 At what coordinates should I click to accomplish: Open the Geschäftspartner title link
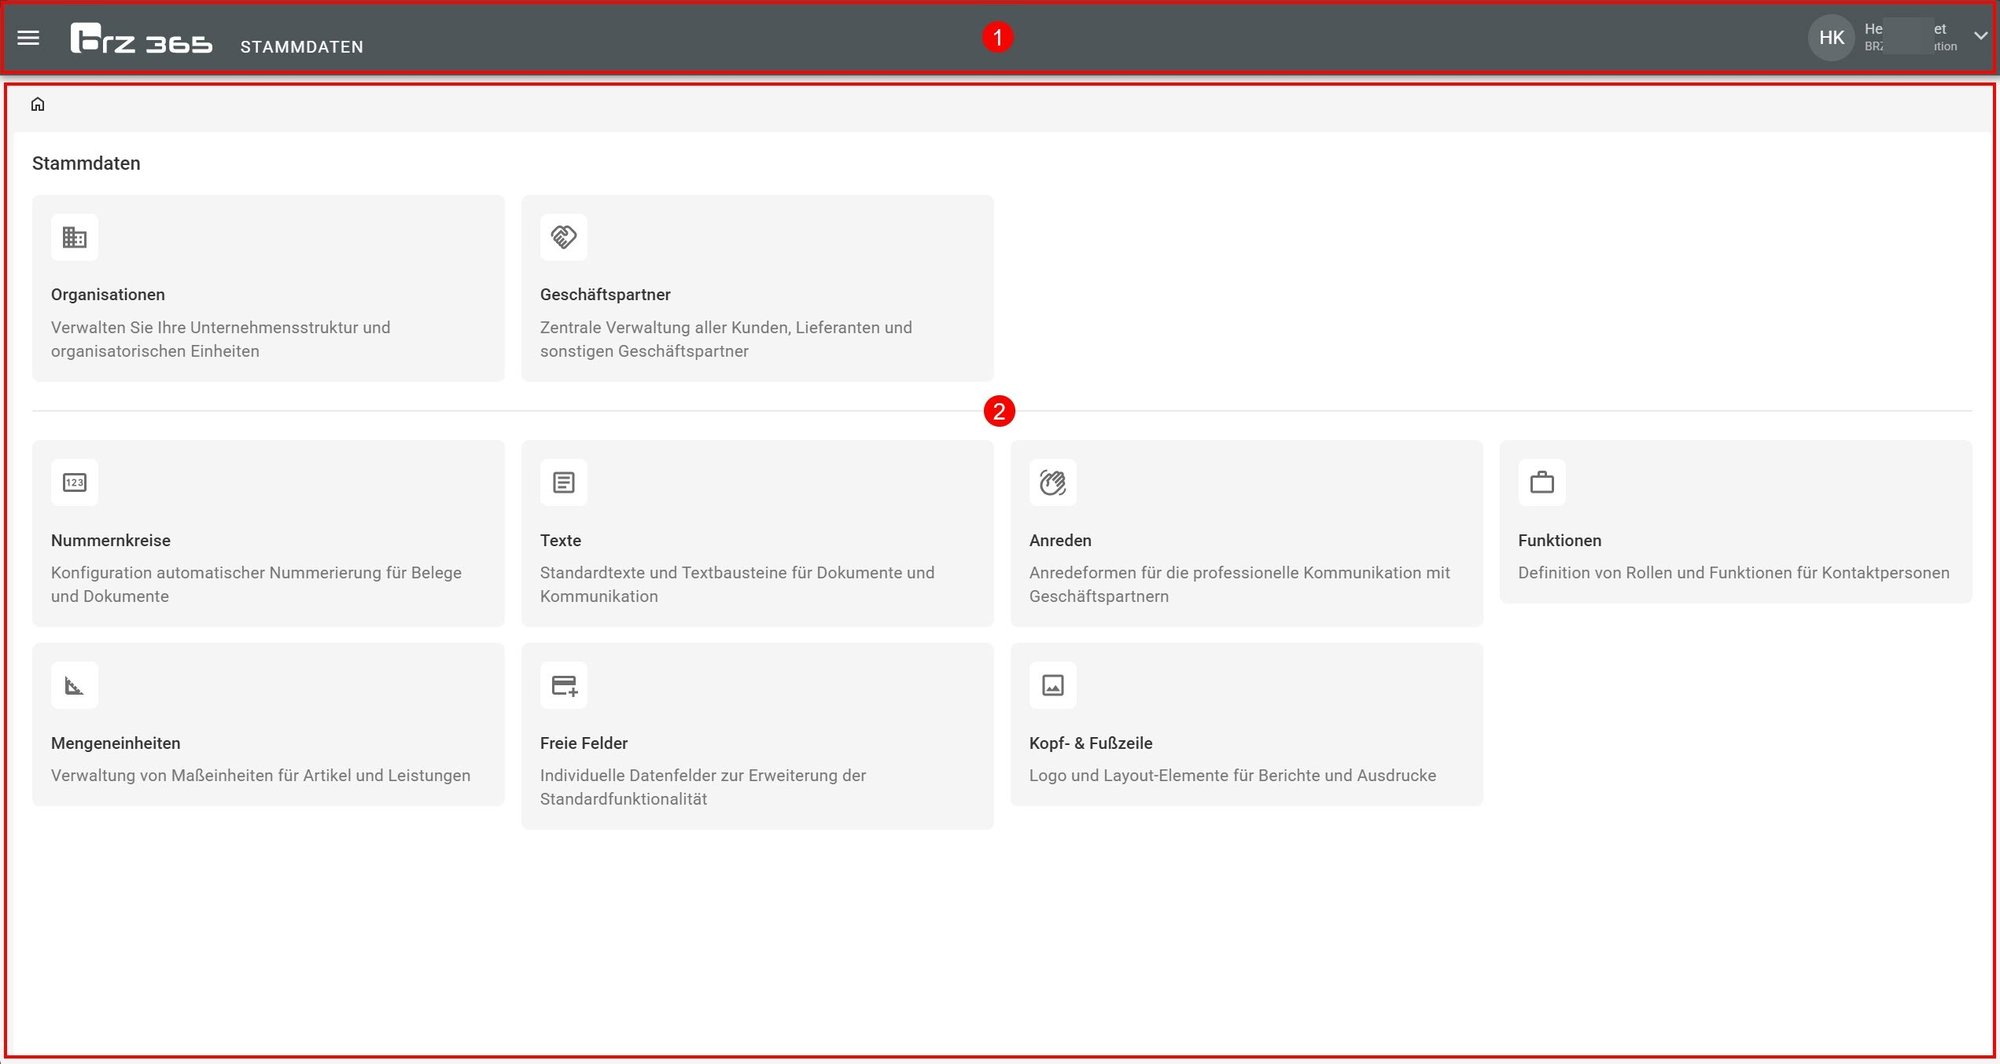click(x=605, y=295)
